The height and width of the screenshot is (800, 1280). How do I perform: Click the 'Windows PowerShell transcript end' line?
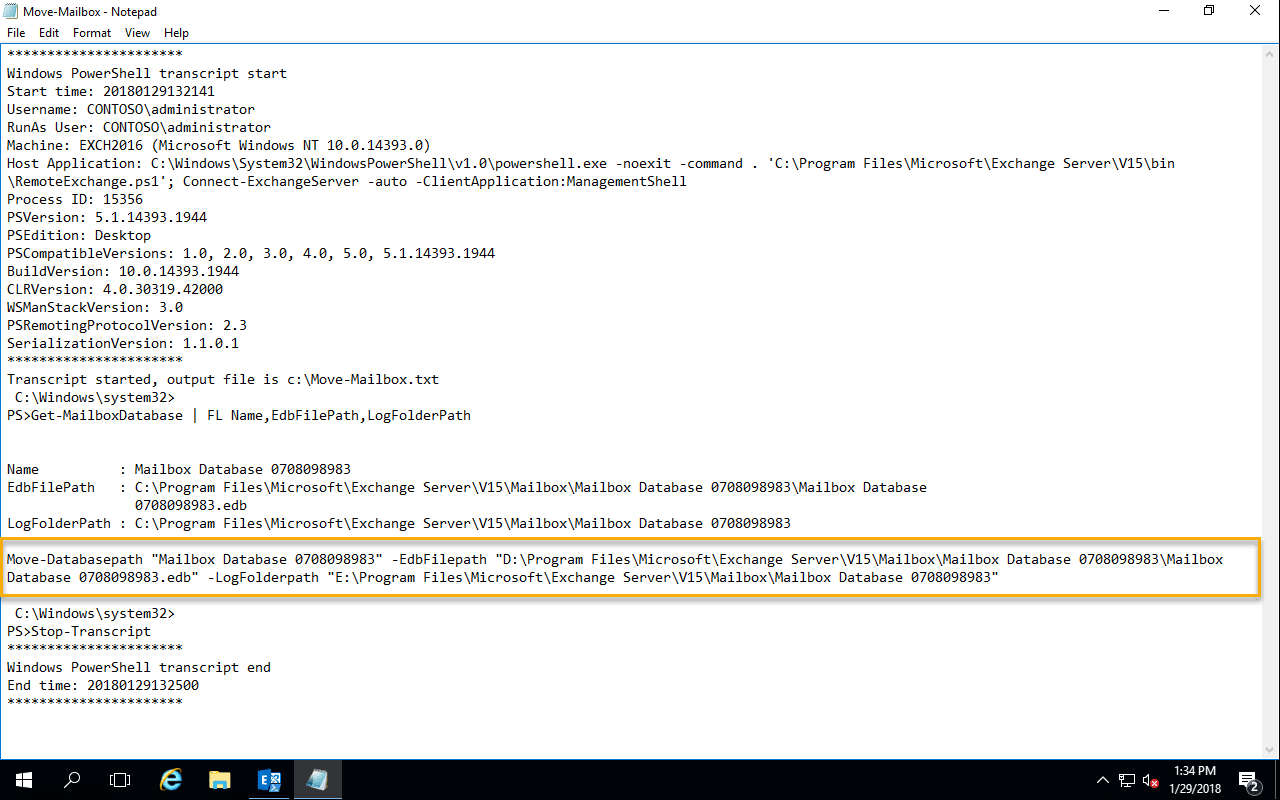139,667
